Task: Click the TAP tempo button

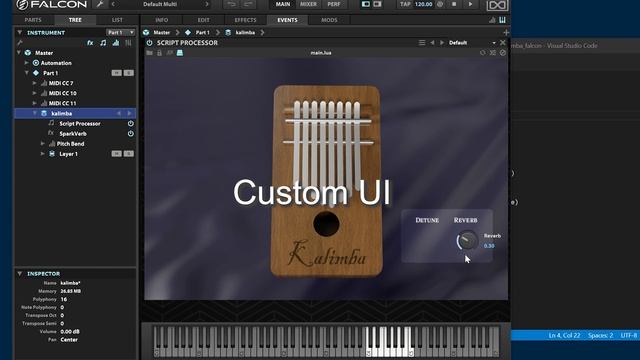Action: [x=405, y=4]
